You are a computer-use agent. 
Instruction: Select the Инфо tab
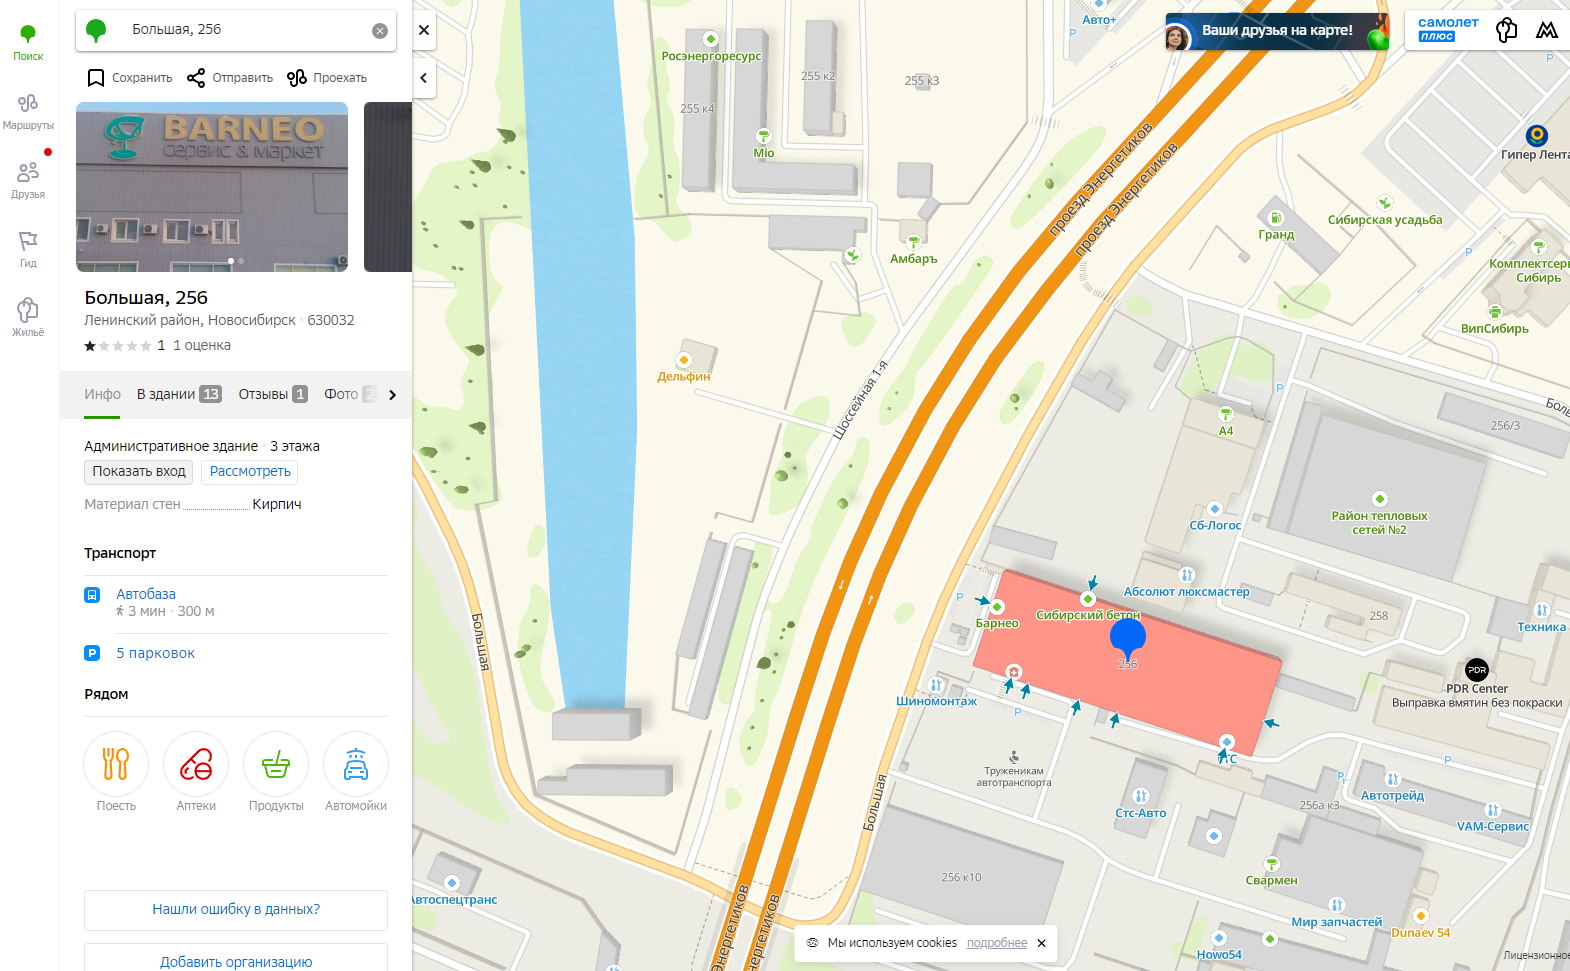102,394
